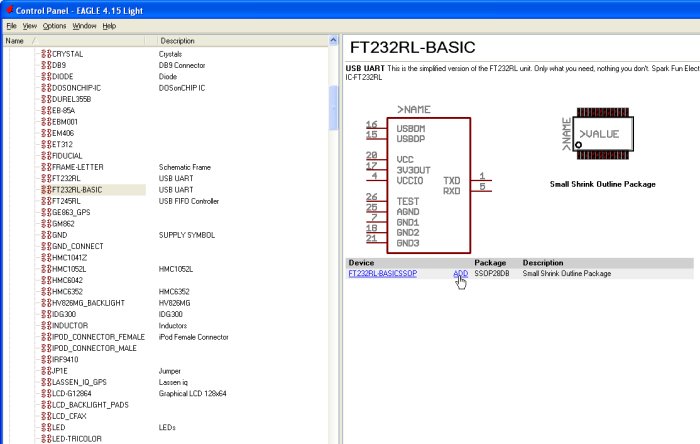Click the device icon next to FT232RL-BASIC

[x=46, y=190]
